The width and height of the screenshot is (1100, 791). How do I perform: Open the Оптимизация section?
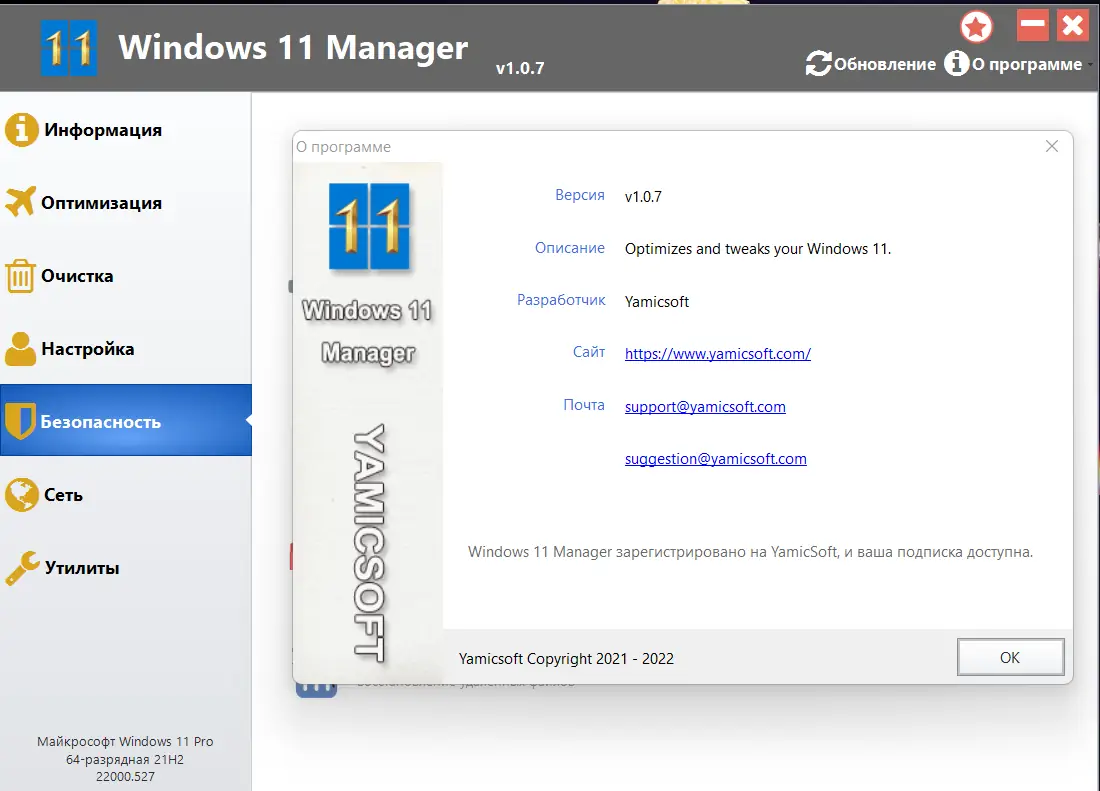pyautogui.click(x=126, y=203)
